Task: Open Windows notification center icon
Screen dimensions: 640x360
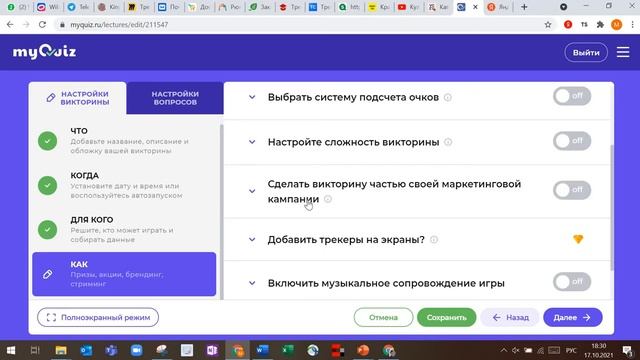Action: 628,350
